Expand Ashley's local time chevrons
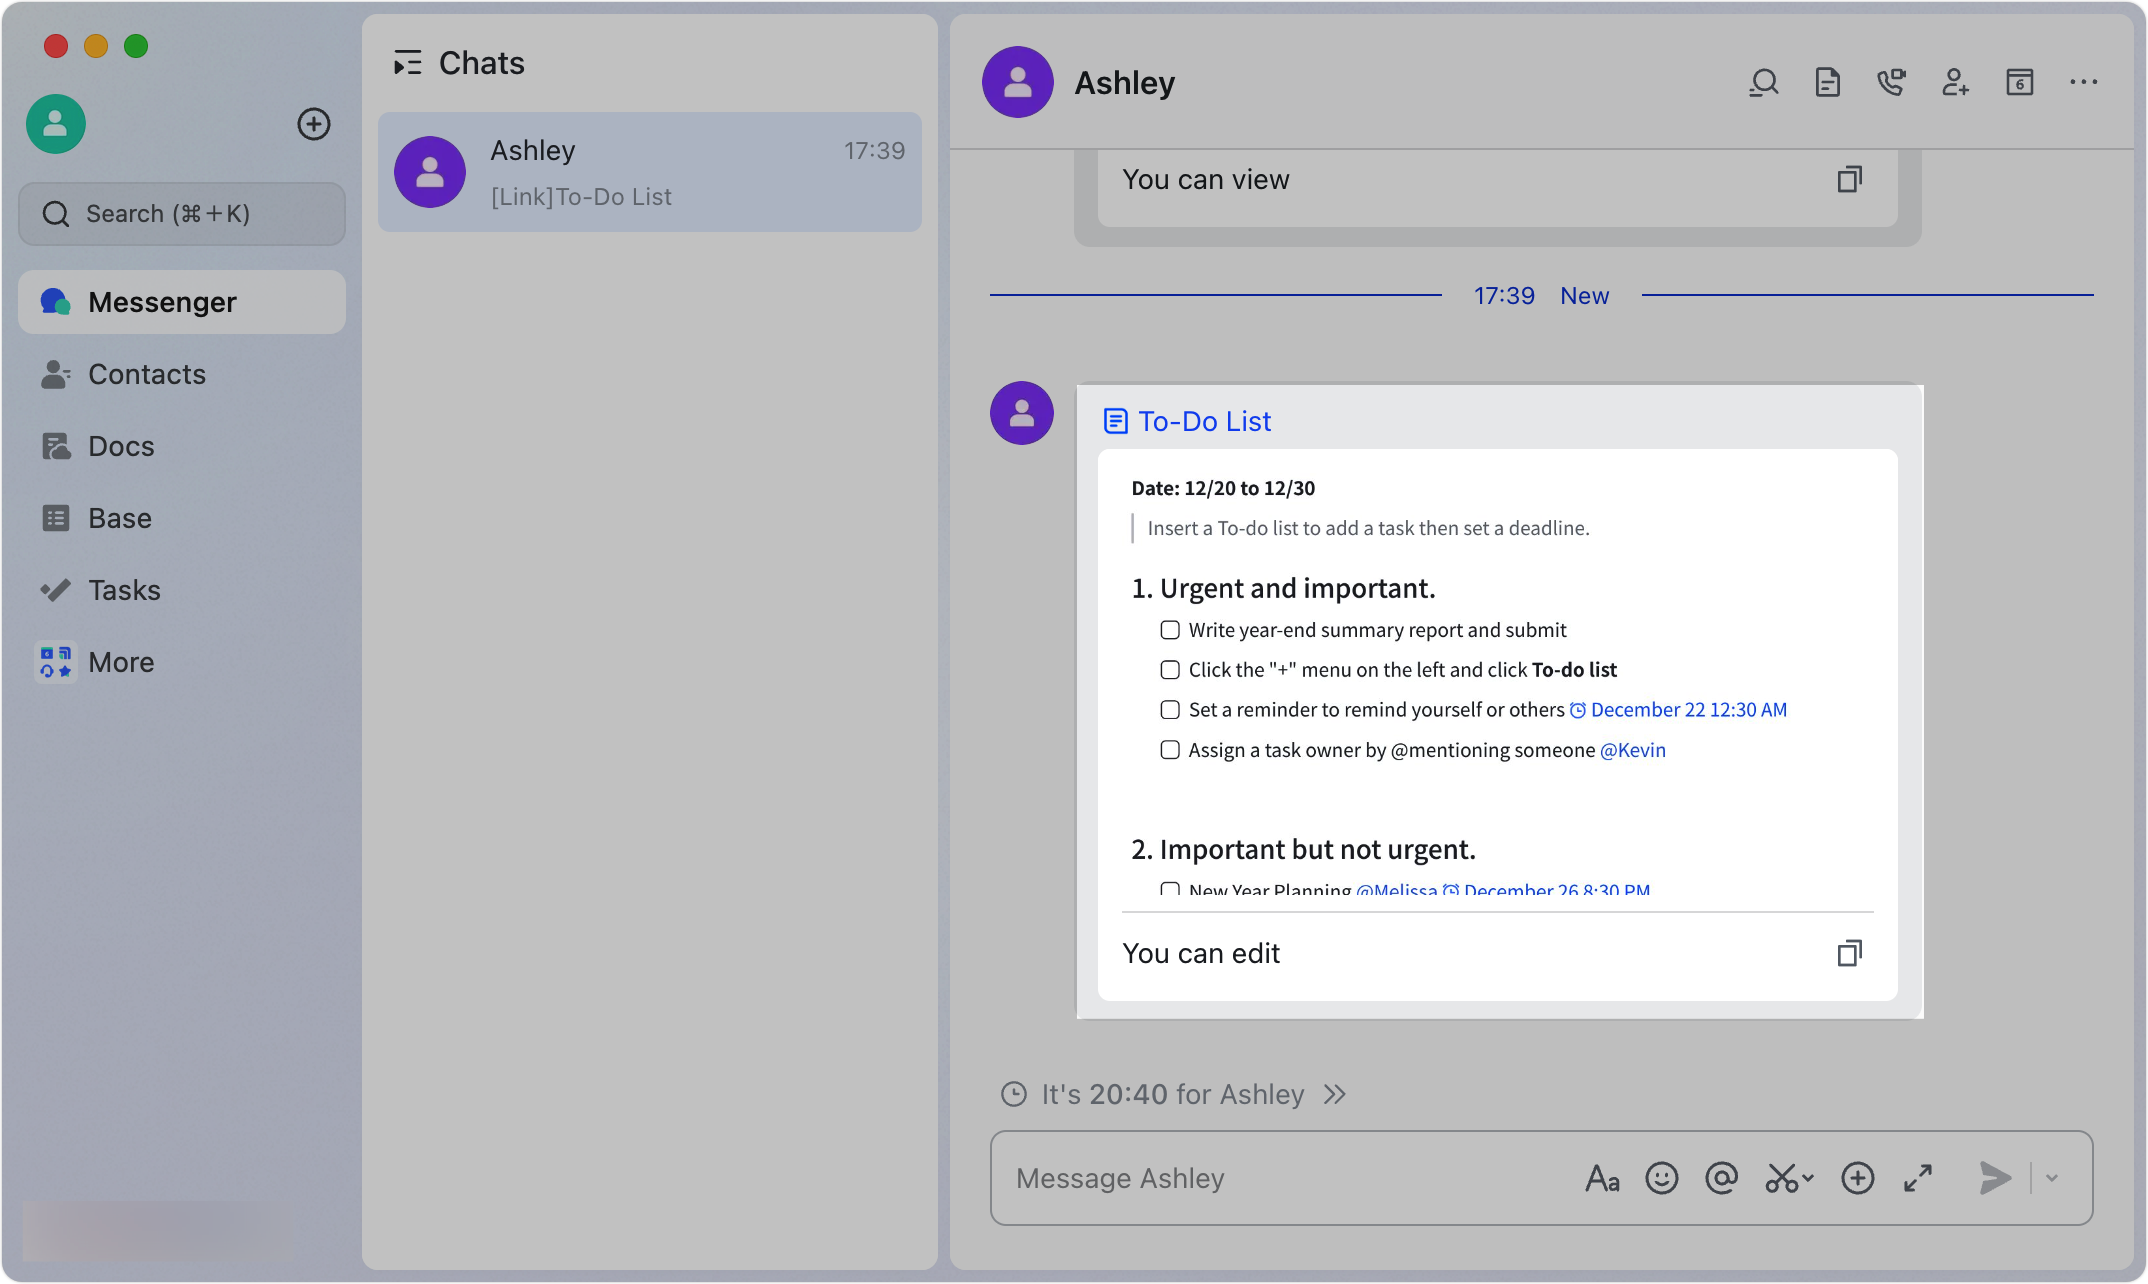The height and width of the screenshot is (1284, 2148). pos(1334,1094)
